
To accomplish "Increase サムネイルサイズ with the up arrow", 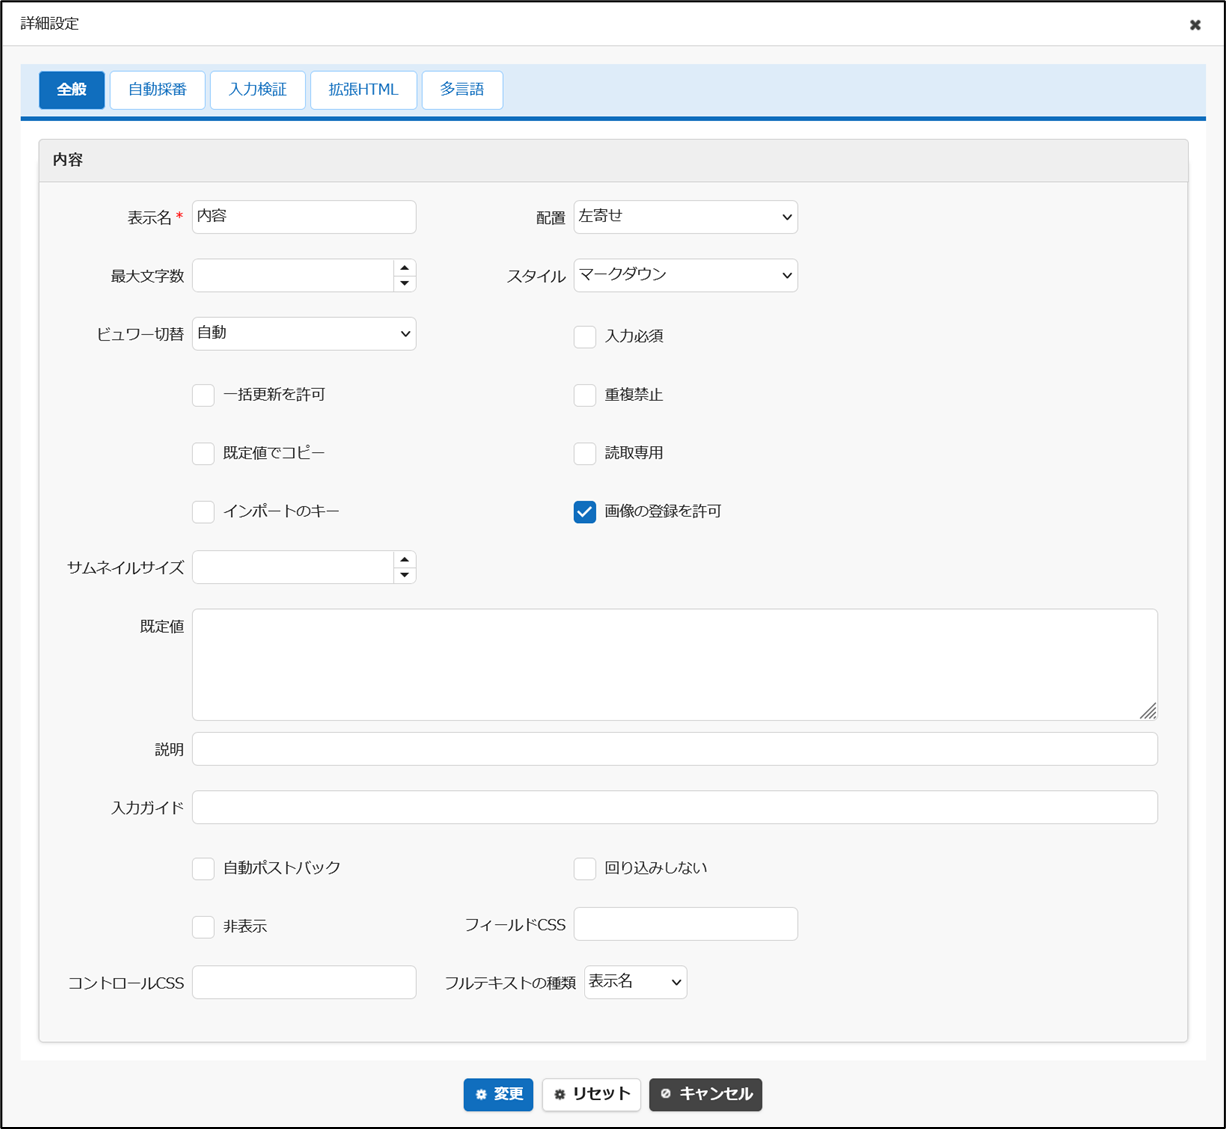I will tap(404, 560).
